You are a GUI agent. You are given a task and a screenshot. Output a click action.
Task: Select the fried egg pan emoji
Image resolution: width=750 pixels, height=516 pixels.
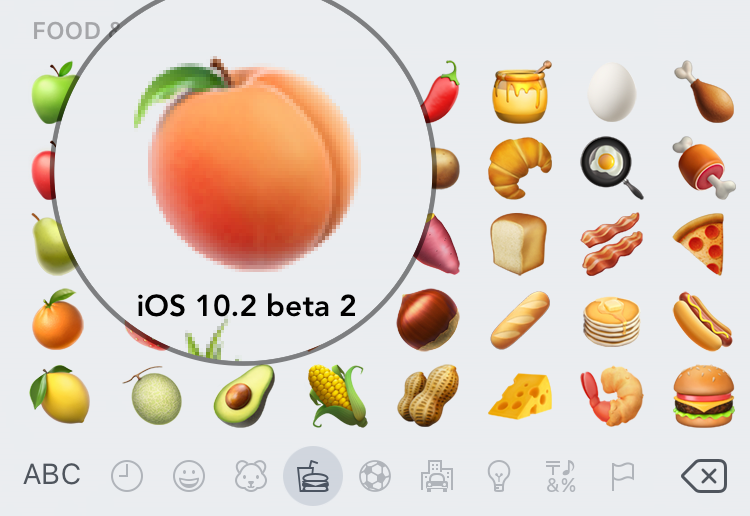pyautogui.click(x=611, y=167)
